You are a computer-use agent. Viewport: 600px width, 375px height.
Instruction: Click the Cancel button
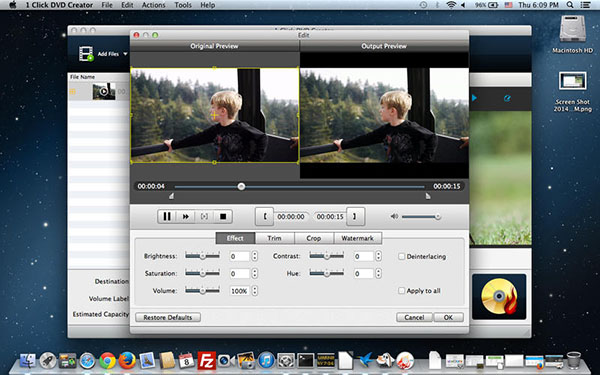pos(414,317)
